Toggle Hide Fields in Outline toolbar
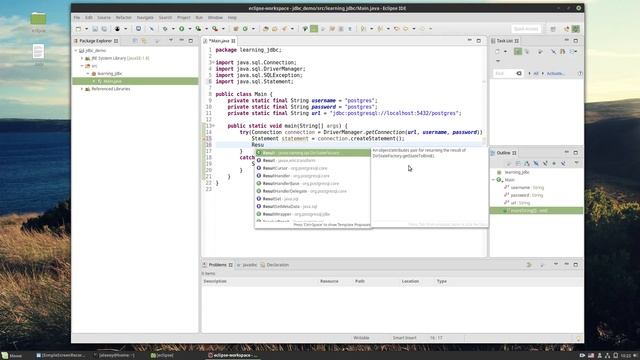This screenshot has height=360, width=640. 536,163
